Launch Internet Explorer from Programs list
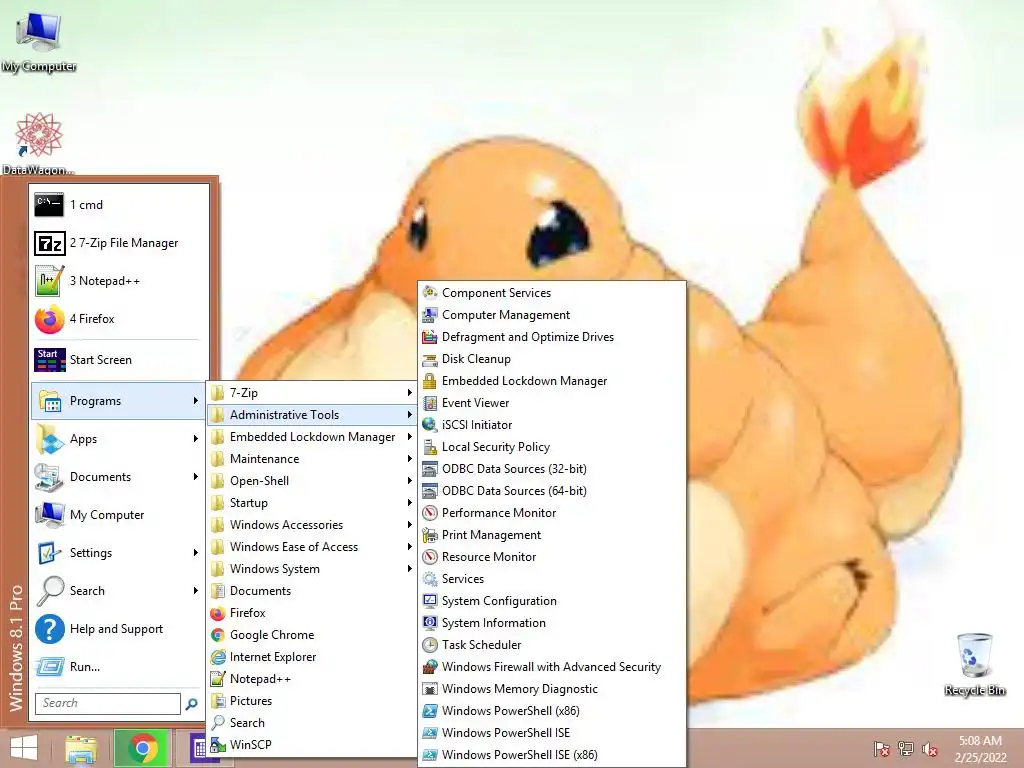 click(312, 657)
